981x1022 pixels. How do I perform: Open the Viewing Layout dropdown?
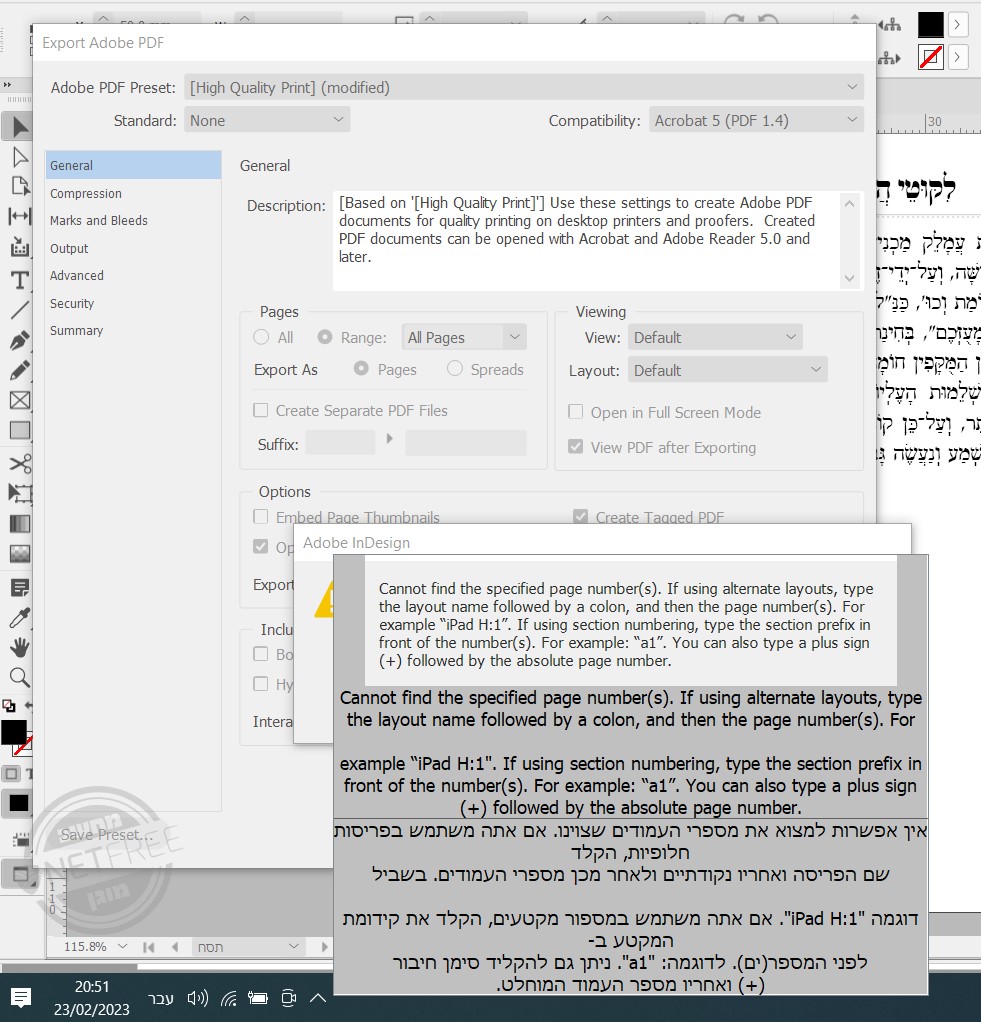click(x=727, y=370)
